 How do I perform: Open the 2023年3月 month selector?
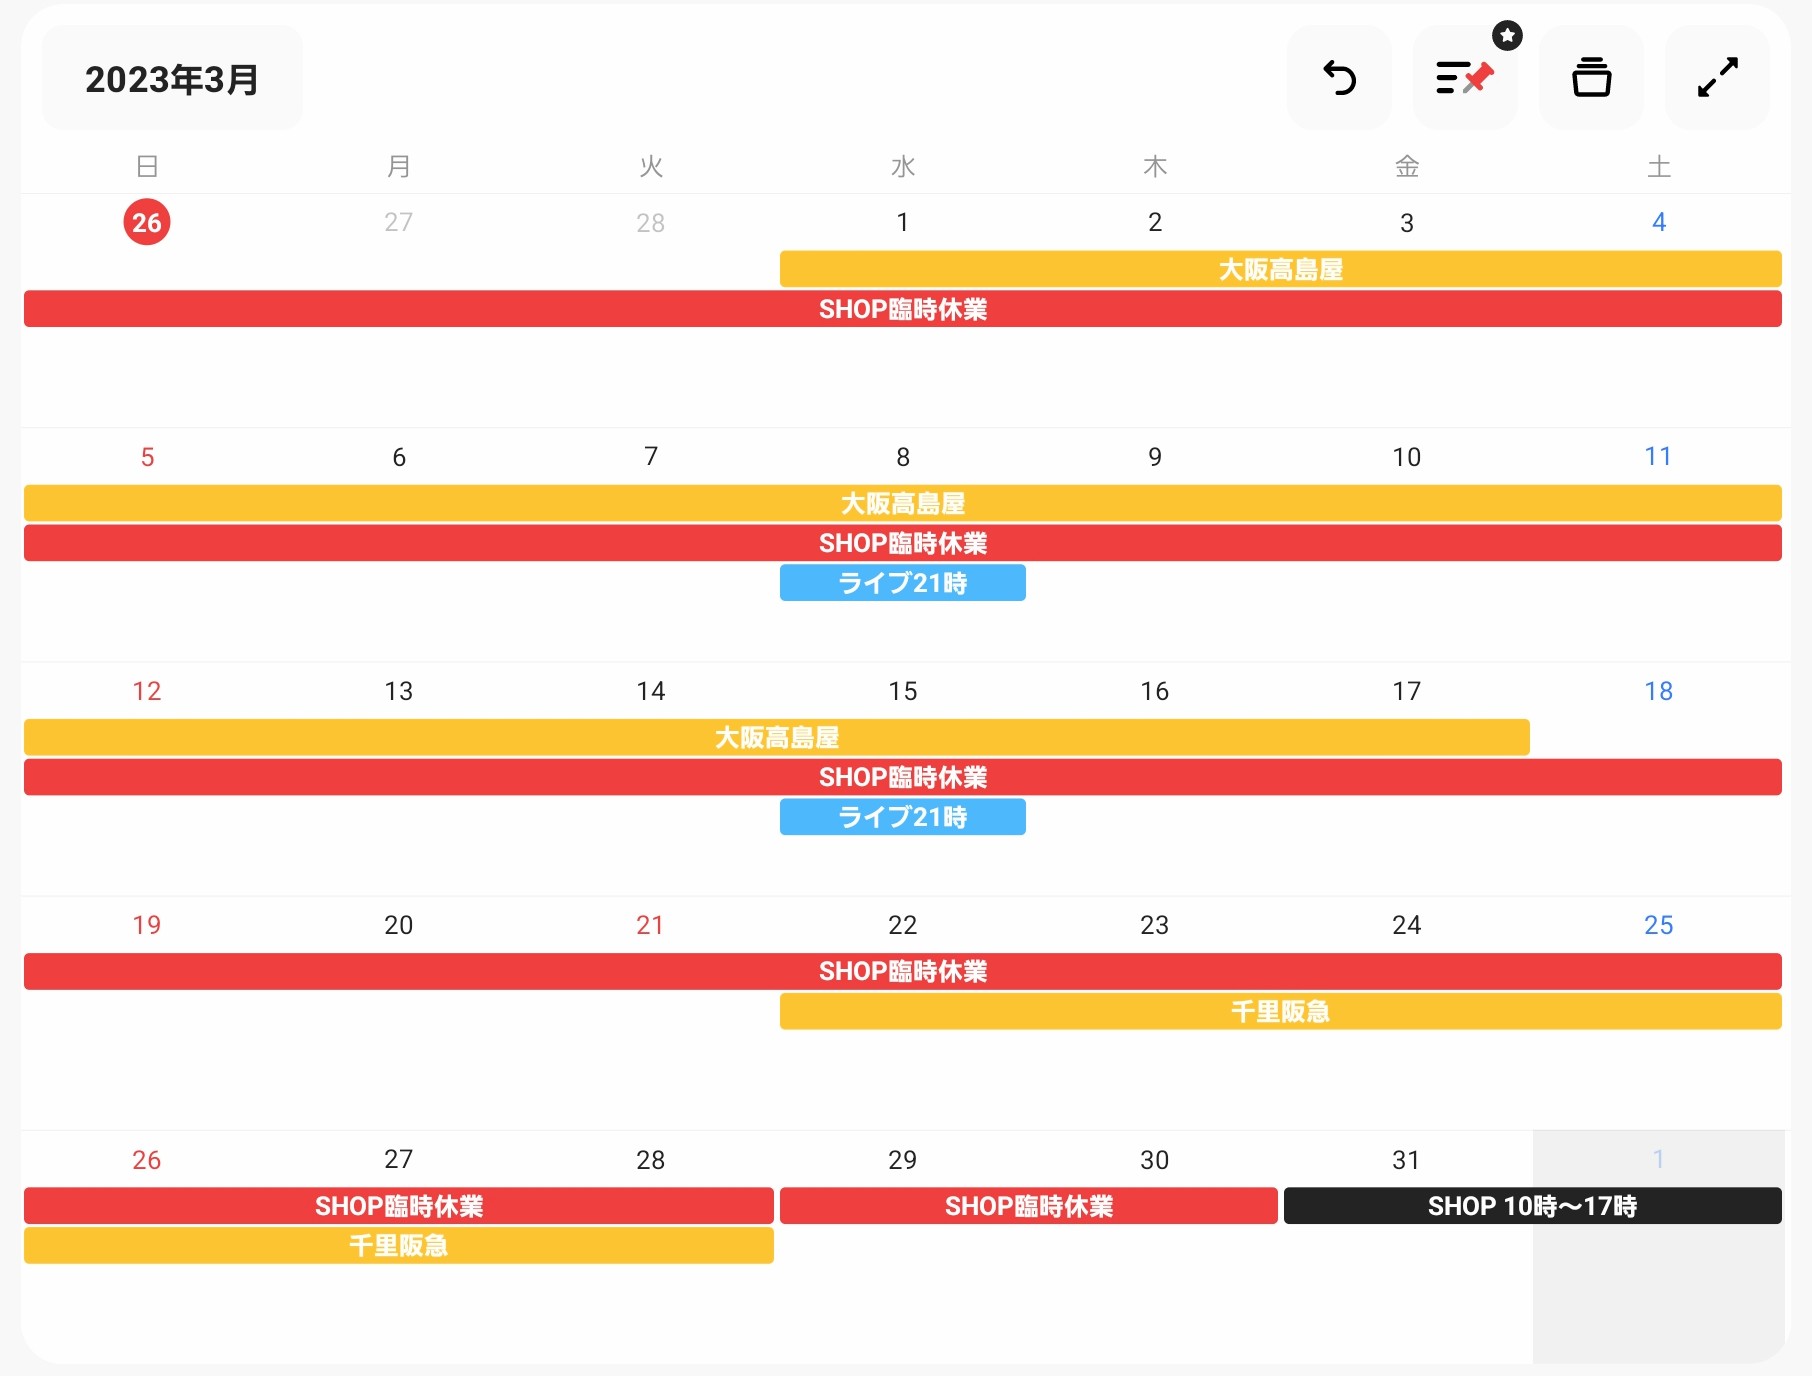(x=172, y=78)
